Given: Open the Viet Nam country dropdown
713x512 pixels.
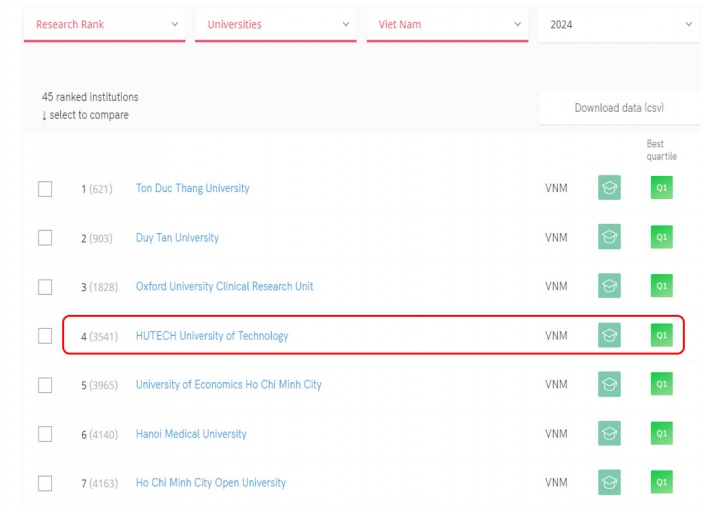Looking at the screenshot, I should [x=447, y=25].
